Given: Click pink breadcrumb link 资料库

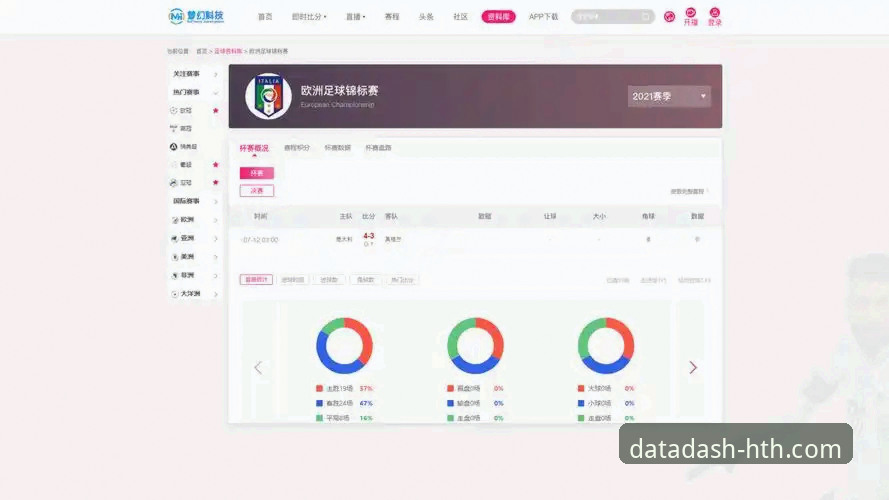Looking at the screenshot, I should [x=228, y=51].
